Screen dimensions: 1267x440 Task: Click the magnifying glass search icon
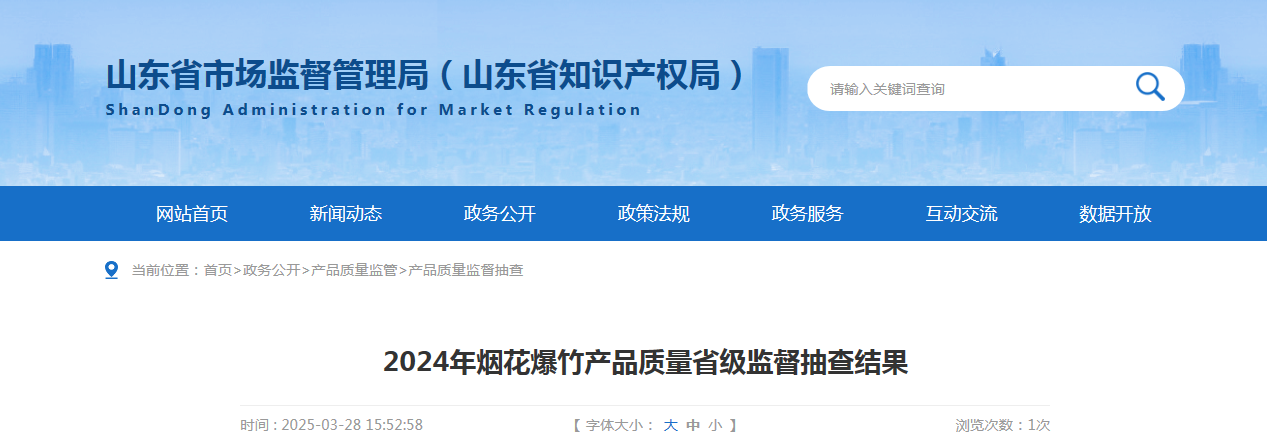(1150, 88)
